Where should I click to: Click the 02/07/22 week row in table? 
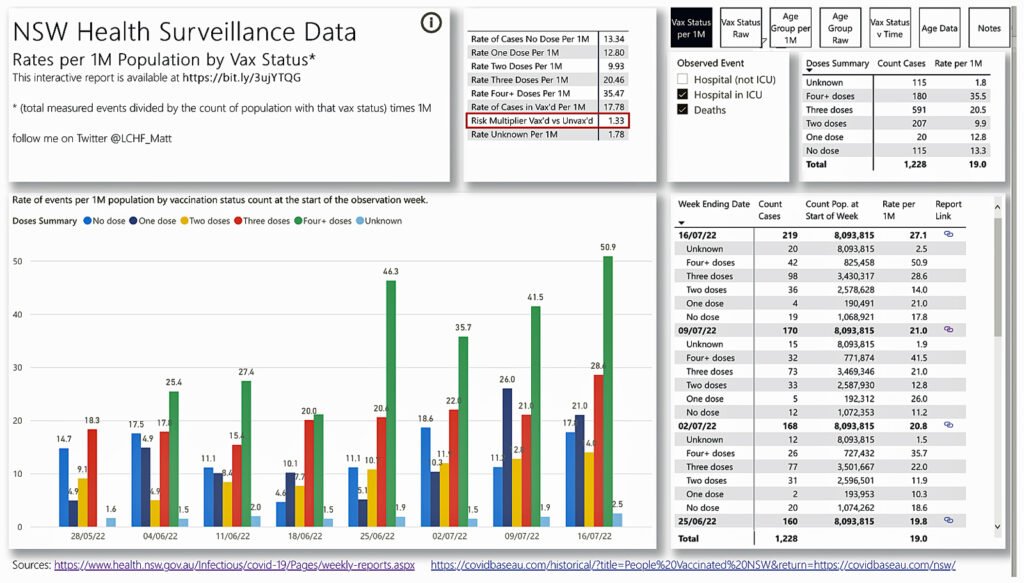coord(820,426)
